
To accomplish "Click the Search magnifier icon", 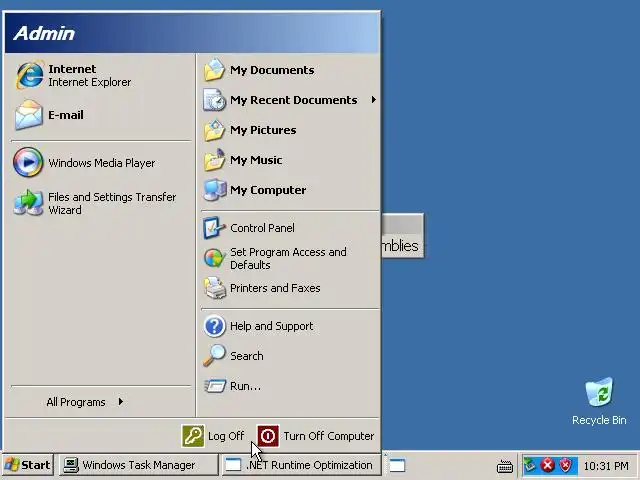I will point(214,356).
